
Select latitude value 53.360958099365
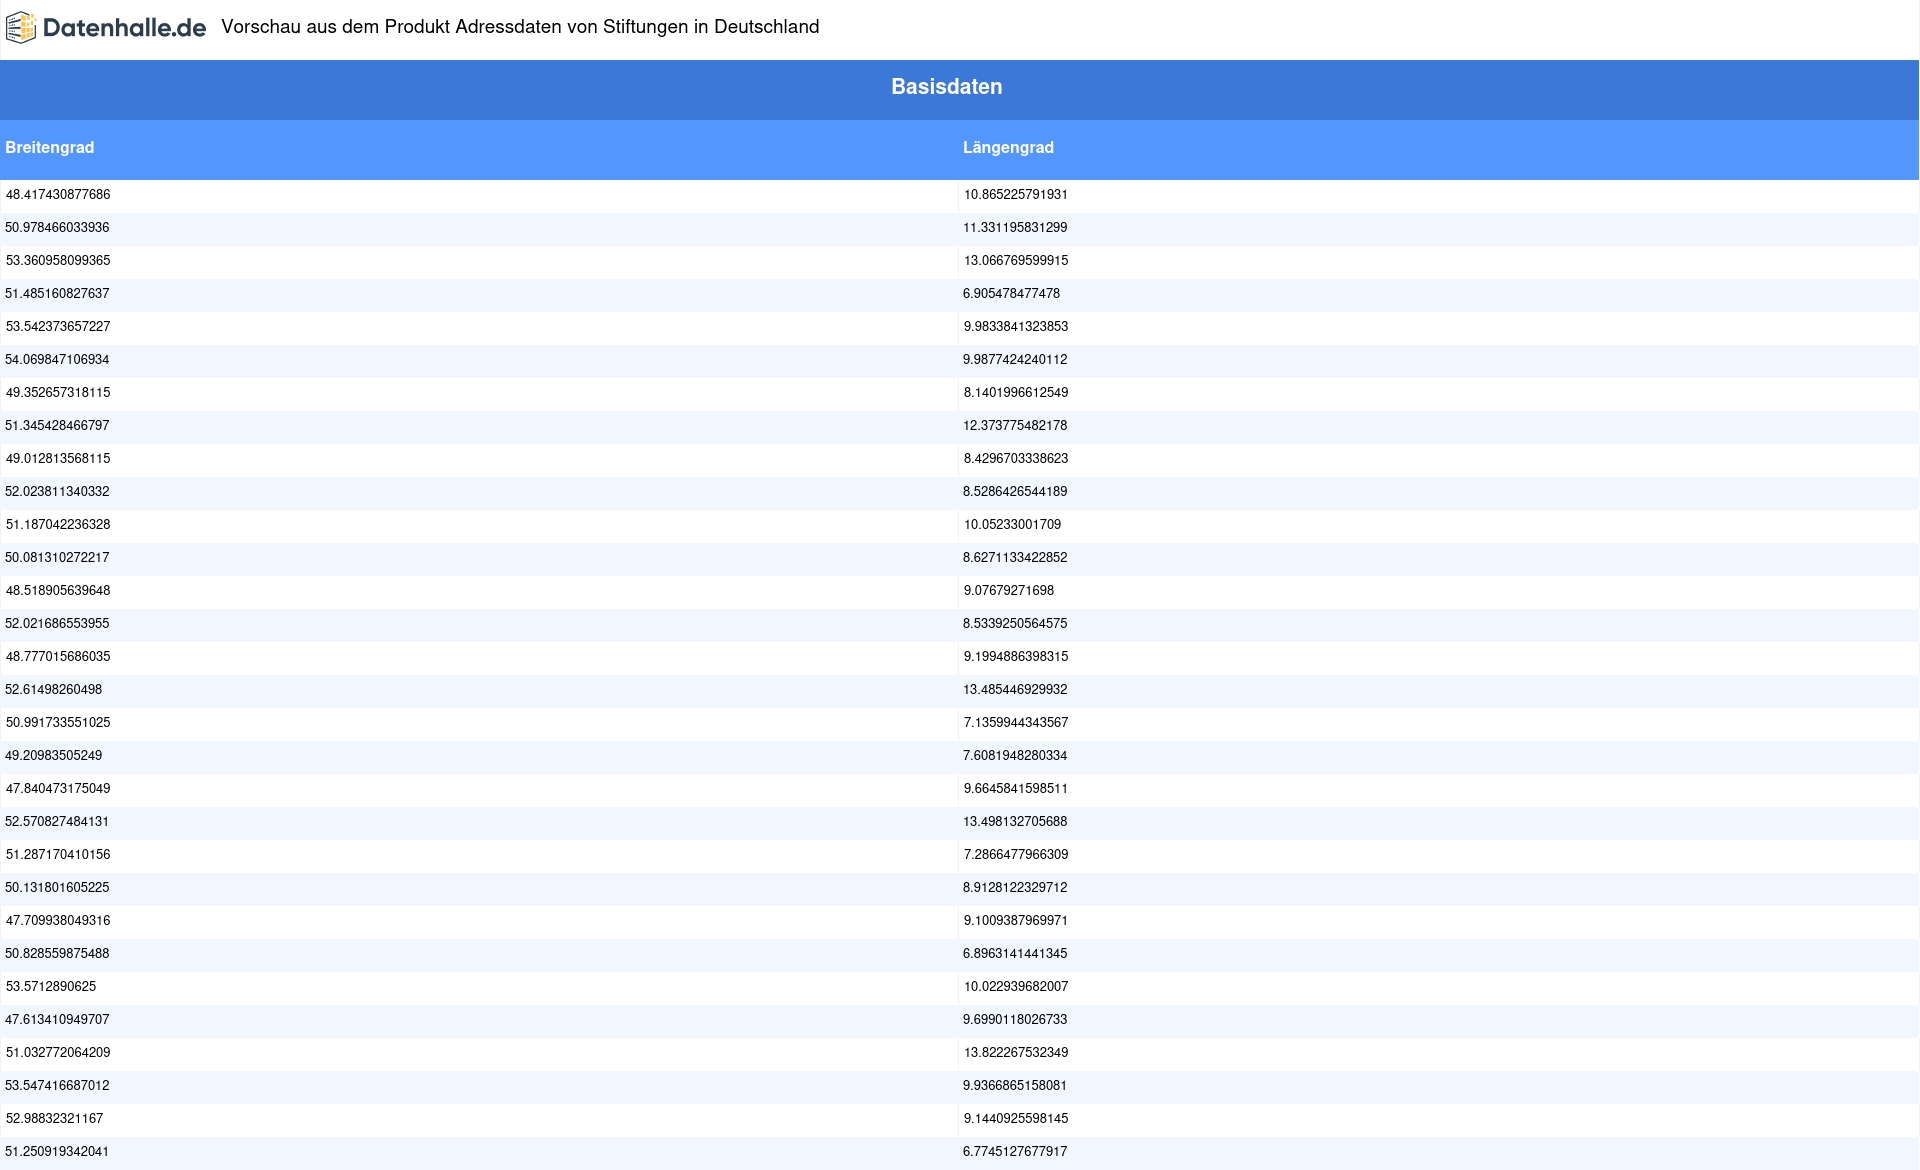click(x=58, y=261)
